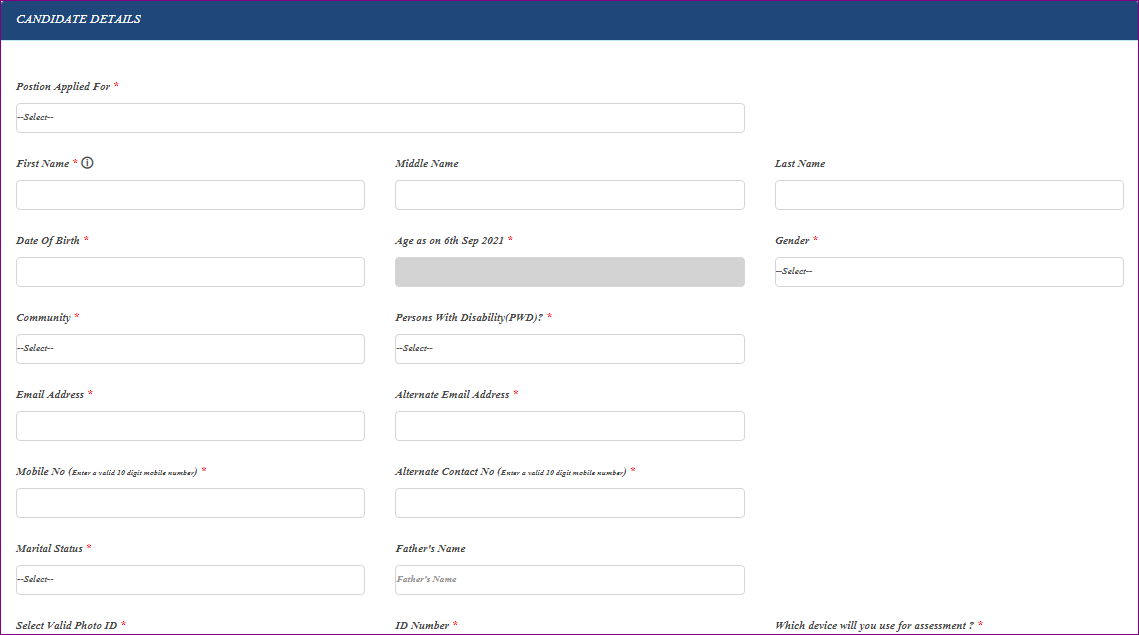Click the Alternate Email Address field

click(x=569, y=426)
